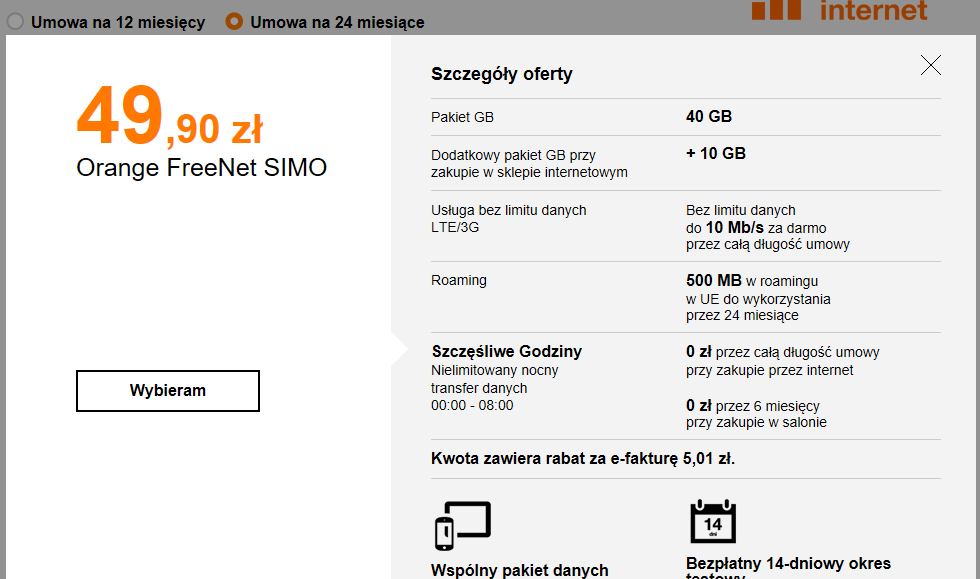Viewport: 980px width, 579px height.
Task: Click the Orange internet logo
Action: 840,10
